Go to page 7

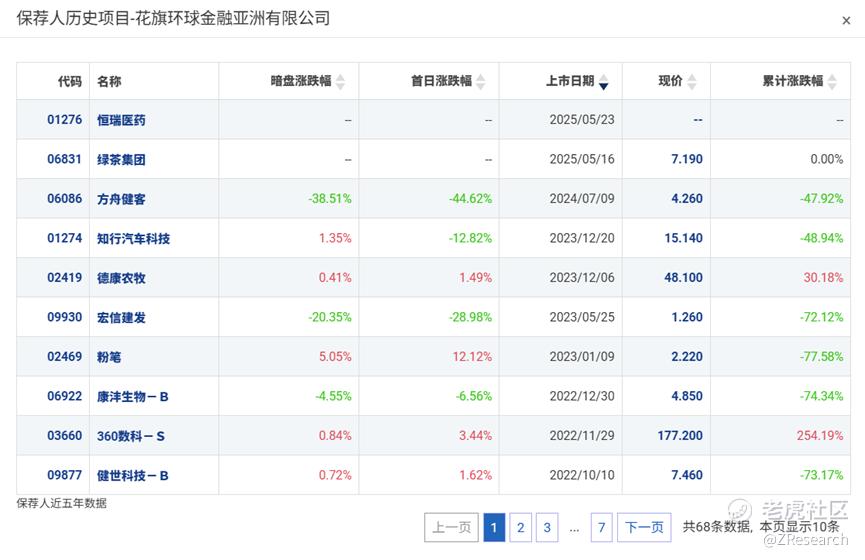pos(601,527)
